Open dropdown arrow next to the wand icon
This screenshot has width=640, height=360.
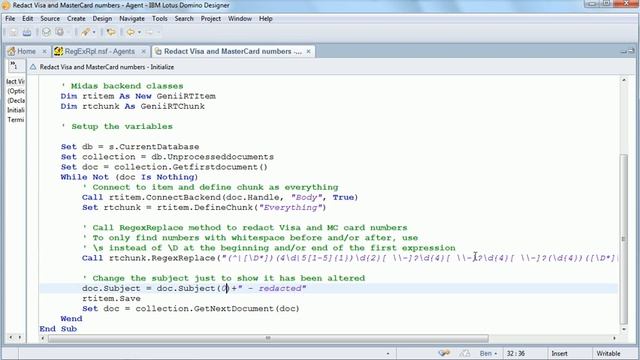click(x=94, y=32)
